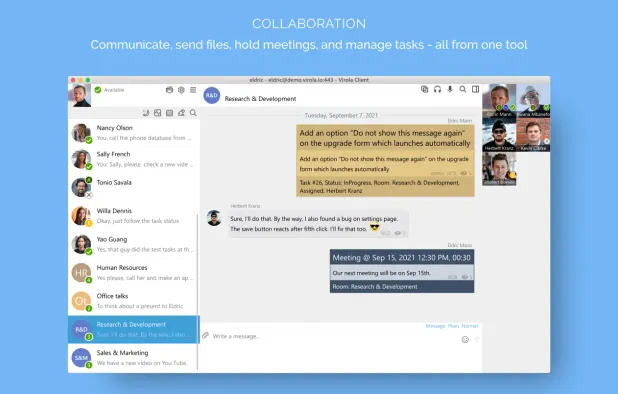Click the R&D room avatar in header
Viewport: 618px width, 394px height.
212,95
